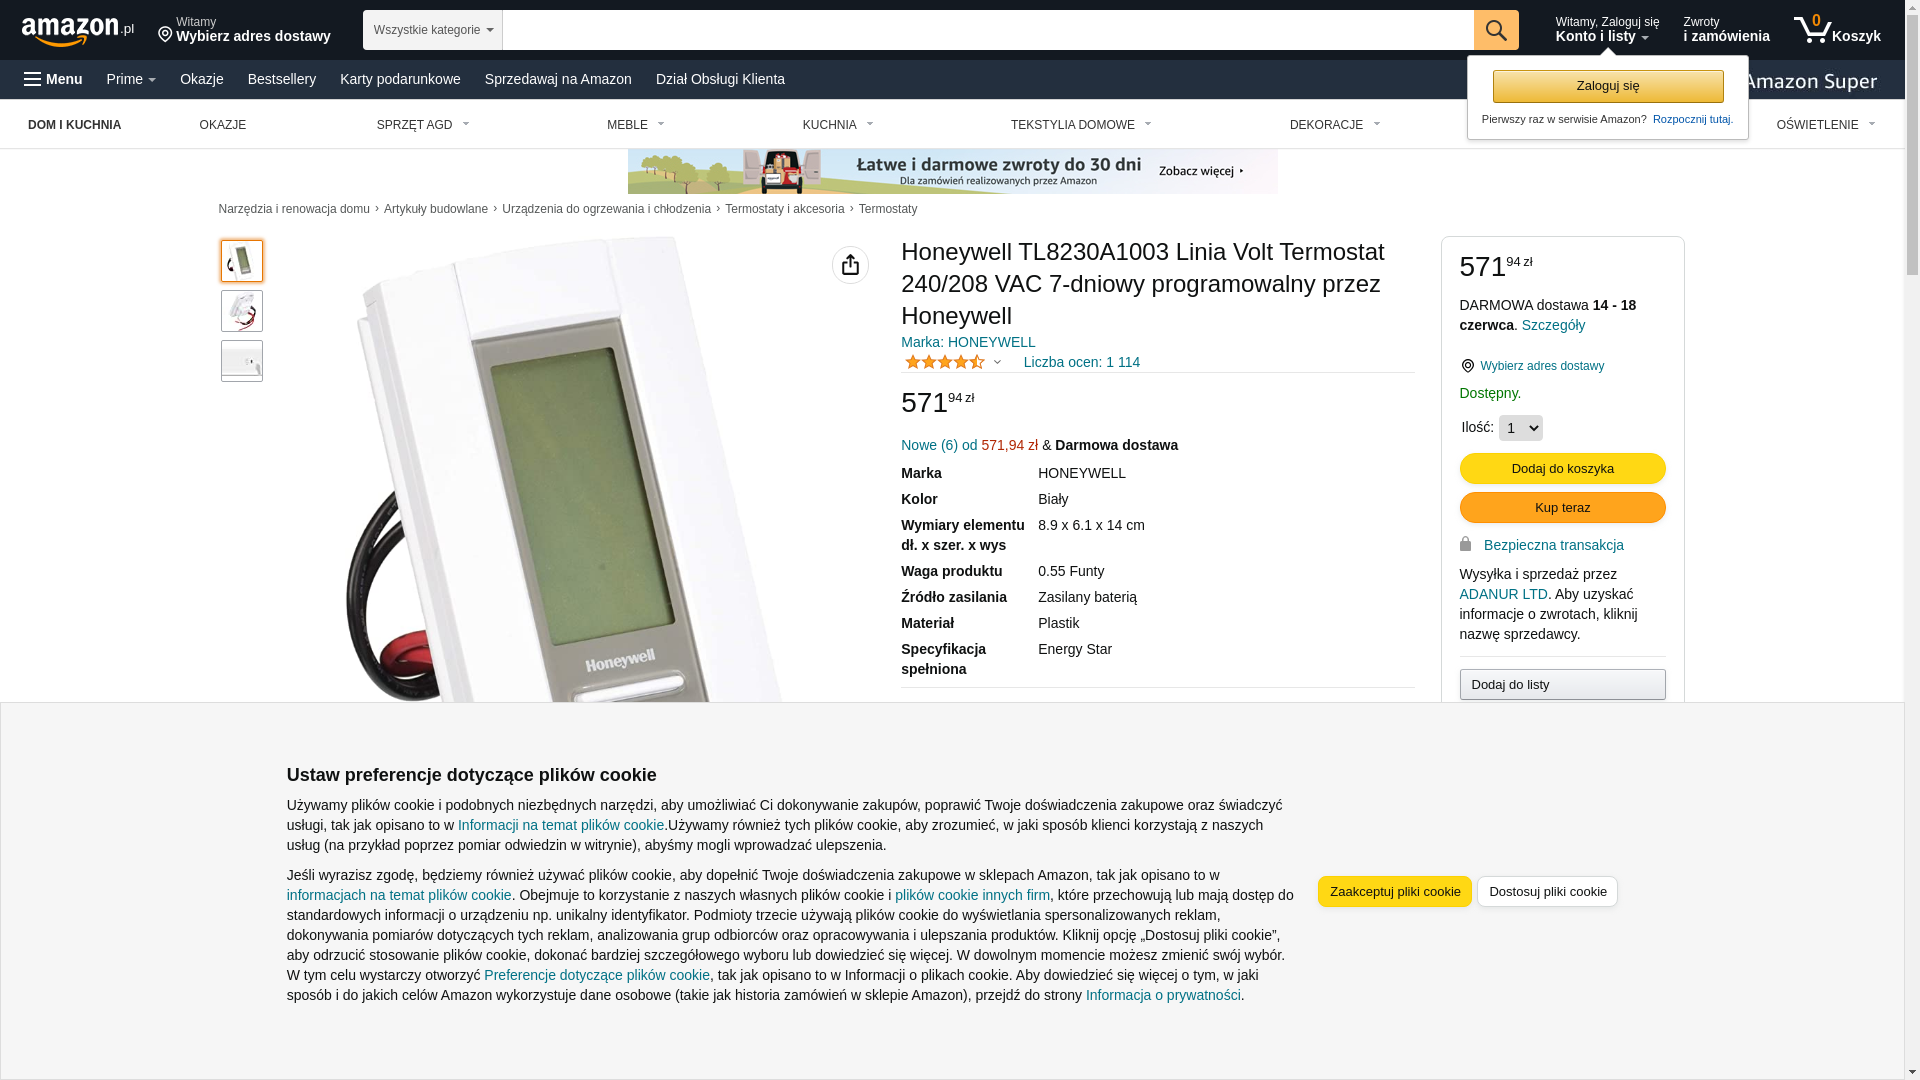The height and width of the screenshot is (1080, 1920).
Task: Click the Amazon.pl logo
Action: [78, 30]
